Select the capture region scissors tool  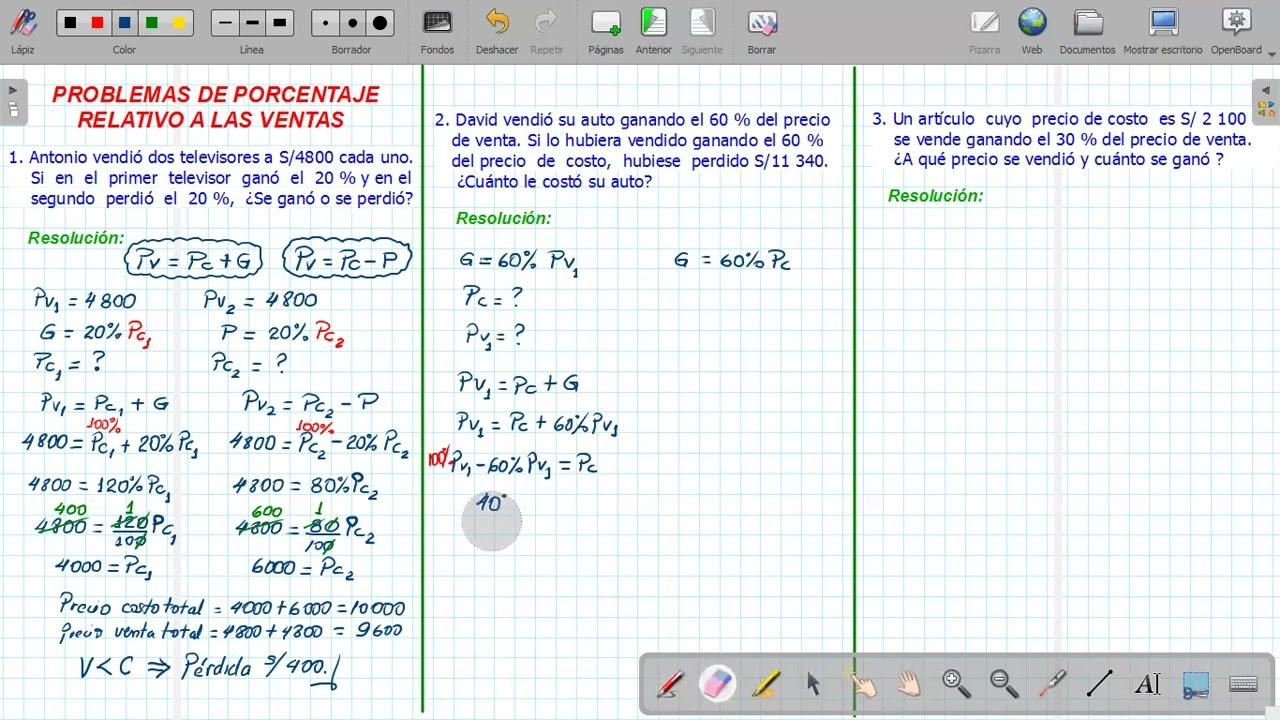1195,684
